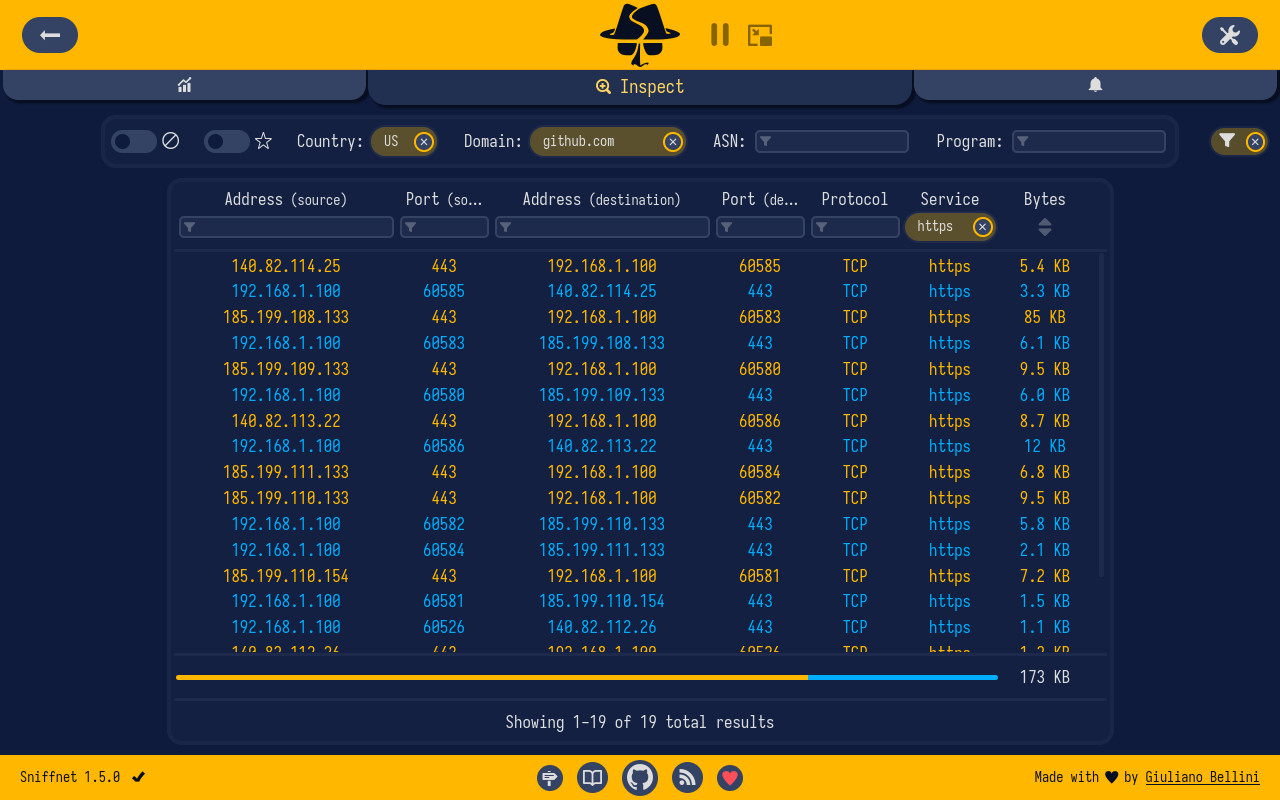Remove the US country filter
Viewport: 1280px width, 800px height.
tap(423, 141)
